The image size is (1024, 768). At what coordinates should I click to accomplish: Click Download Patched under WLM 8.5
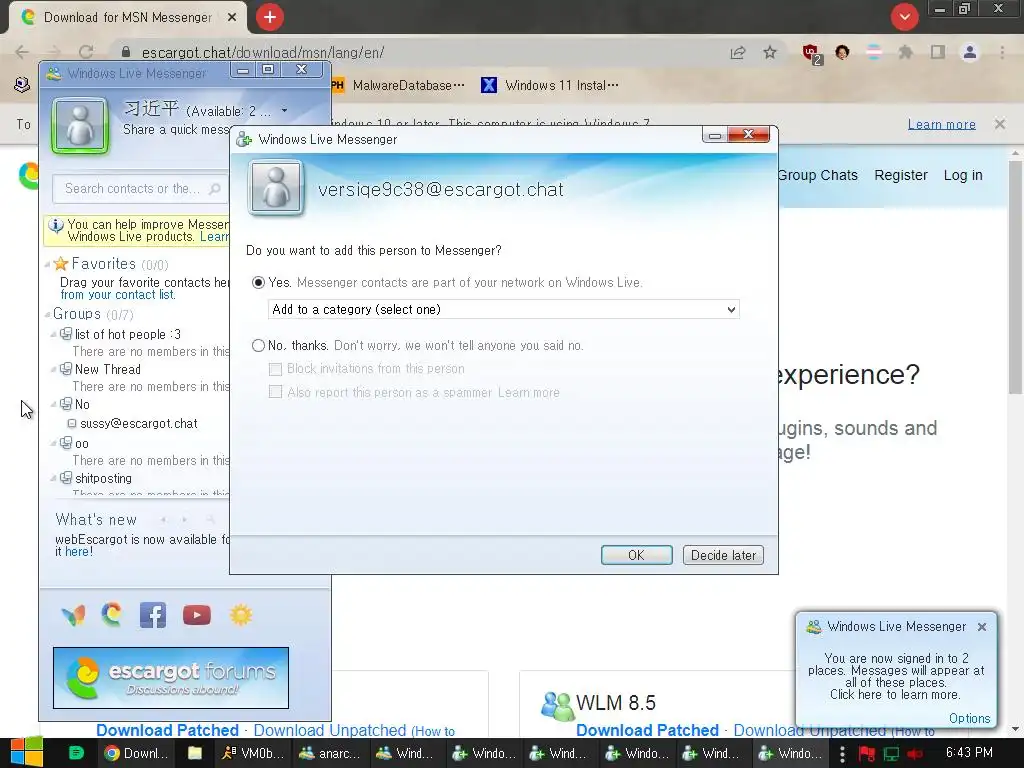647,730
